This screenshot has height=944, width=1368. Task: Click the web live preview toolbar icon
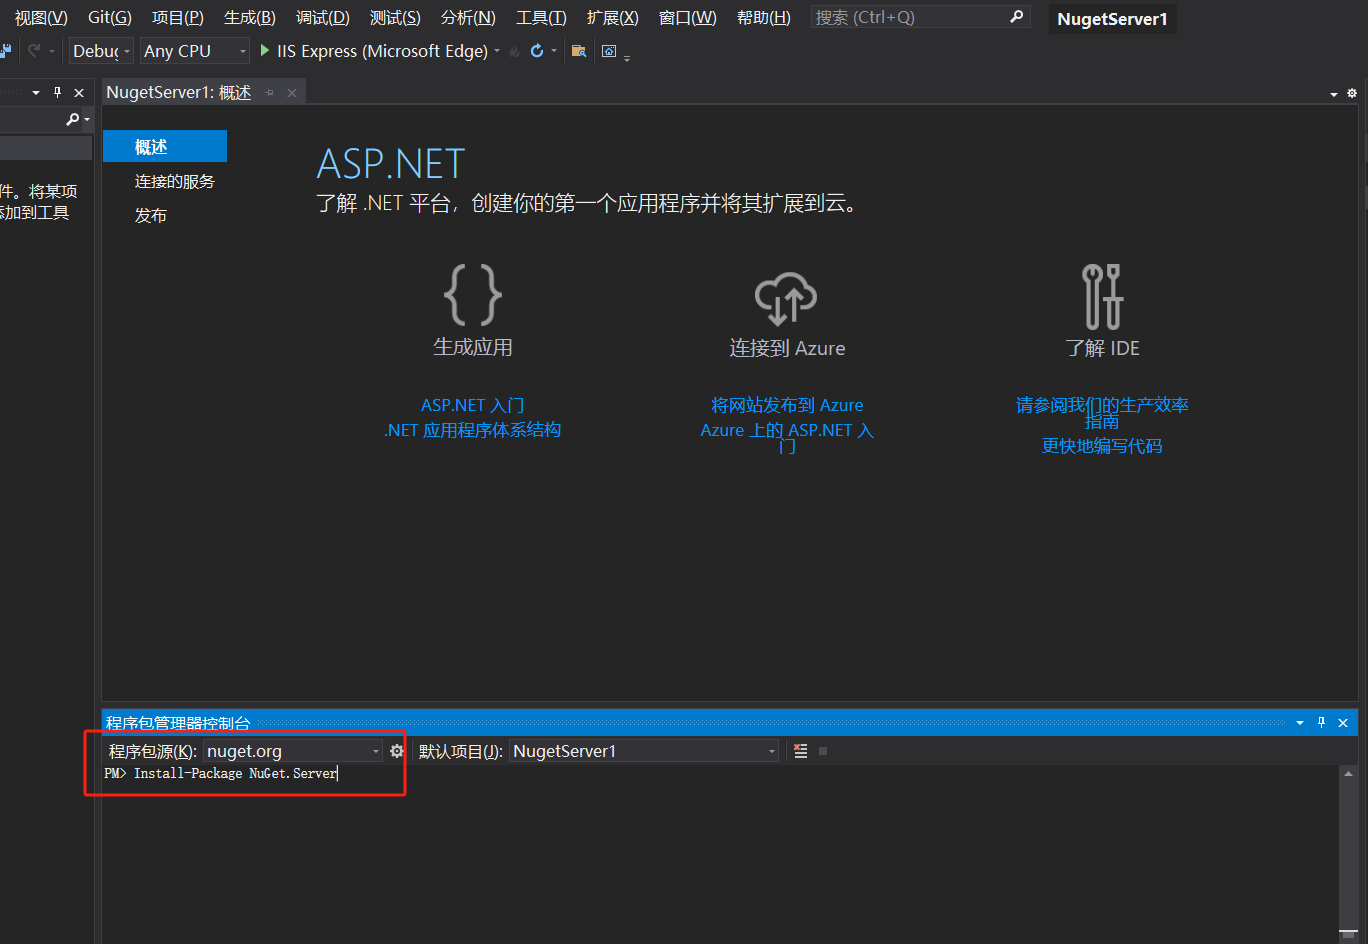(x=609, y=51)
